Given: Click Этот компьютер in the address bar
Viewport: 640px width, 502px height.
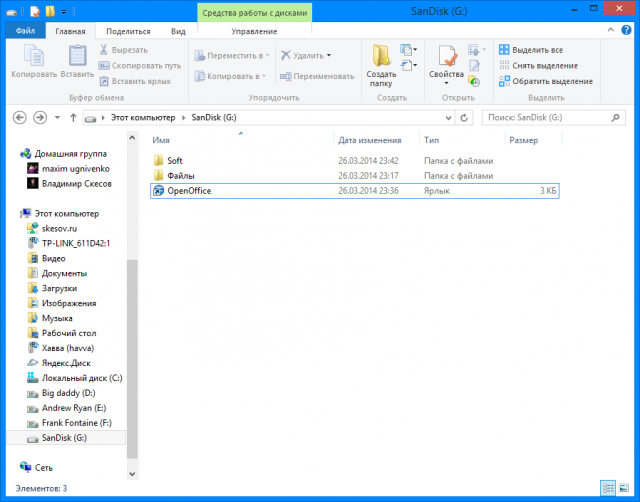Looking at the screenshot, I should coord(143,118).
